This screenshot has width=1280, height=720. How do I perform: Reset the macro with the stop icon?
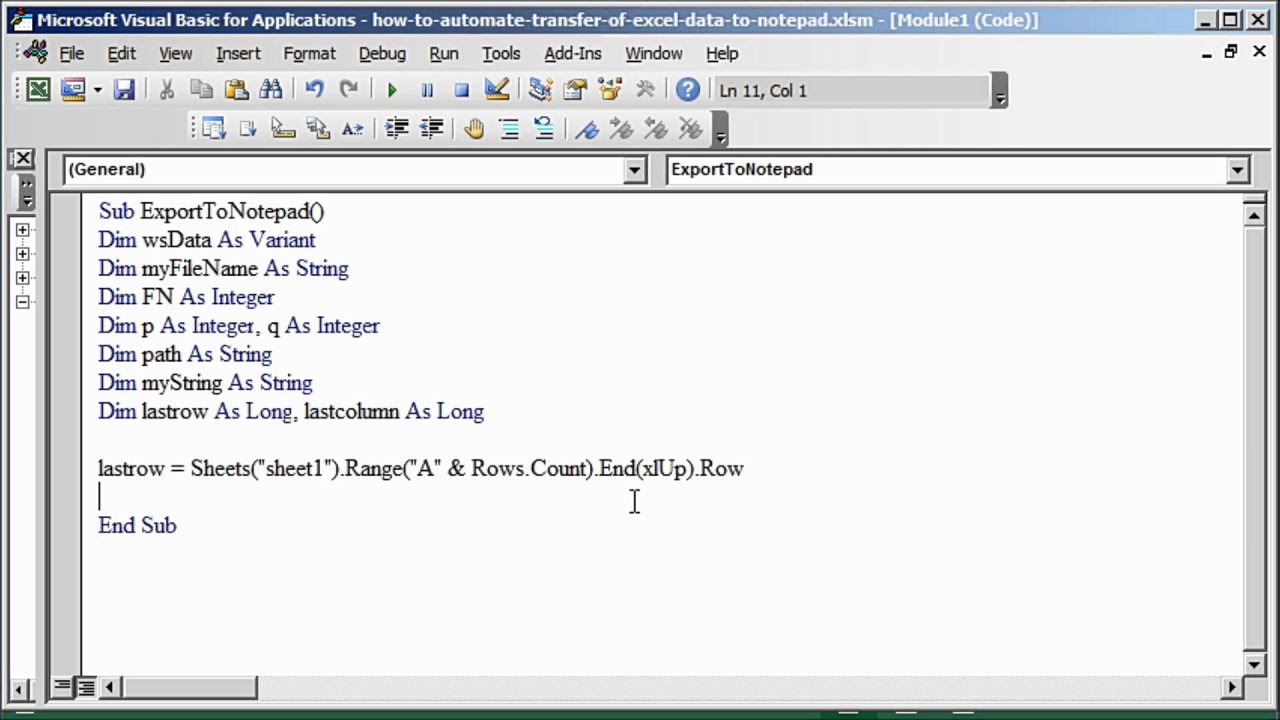click(x=461, y=90)
